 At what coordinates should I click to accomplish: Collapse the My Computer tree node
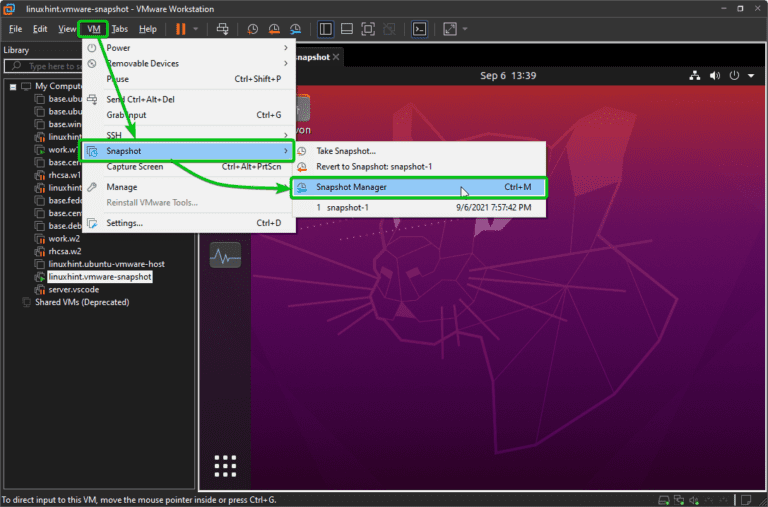pos(13,87)
